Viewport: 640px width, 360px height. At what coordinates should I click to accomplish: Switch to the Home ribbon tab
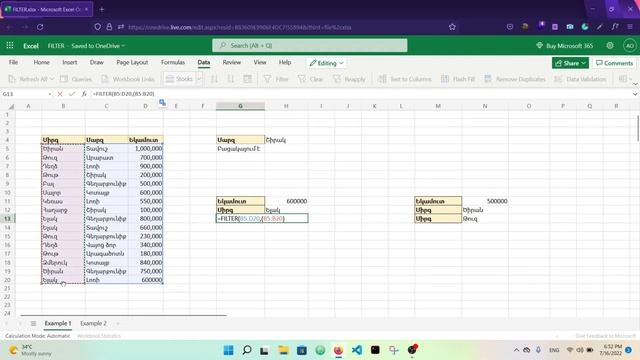[41, 62]
